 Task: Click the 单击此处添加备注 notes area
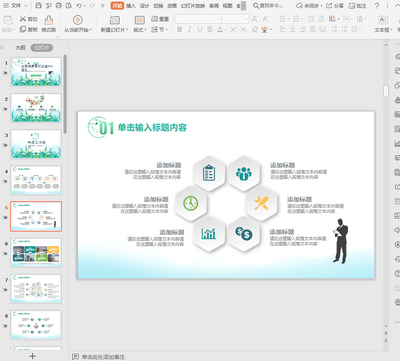pyautogui.click(x=103, y=357)
